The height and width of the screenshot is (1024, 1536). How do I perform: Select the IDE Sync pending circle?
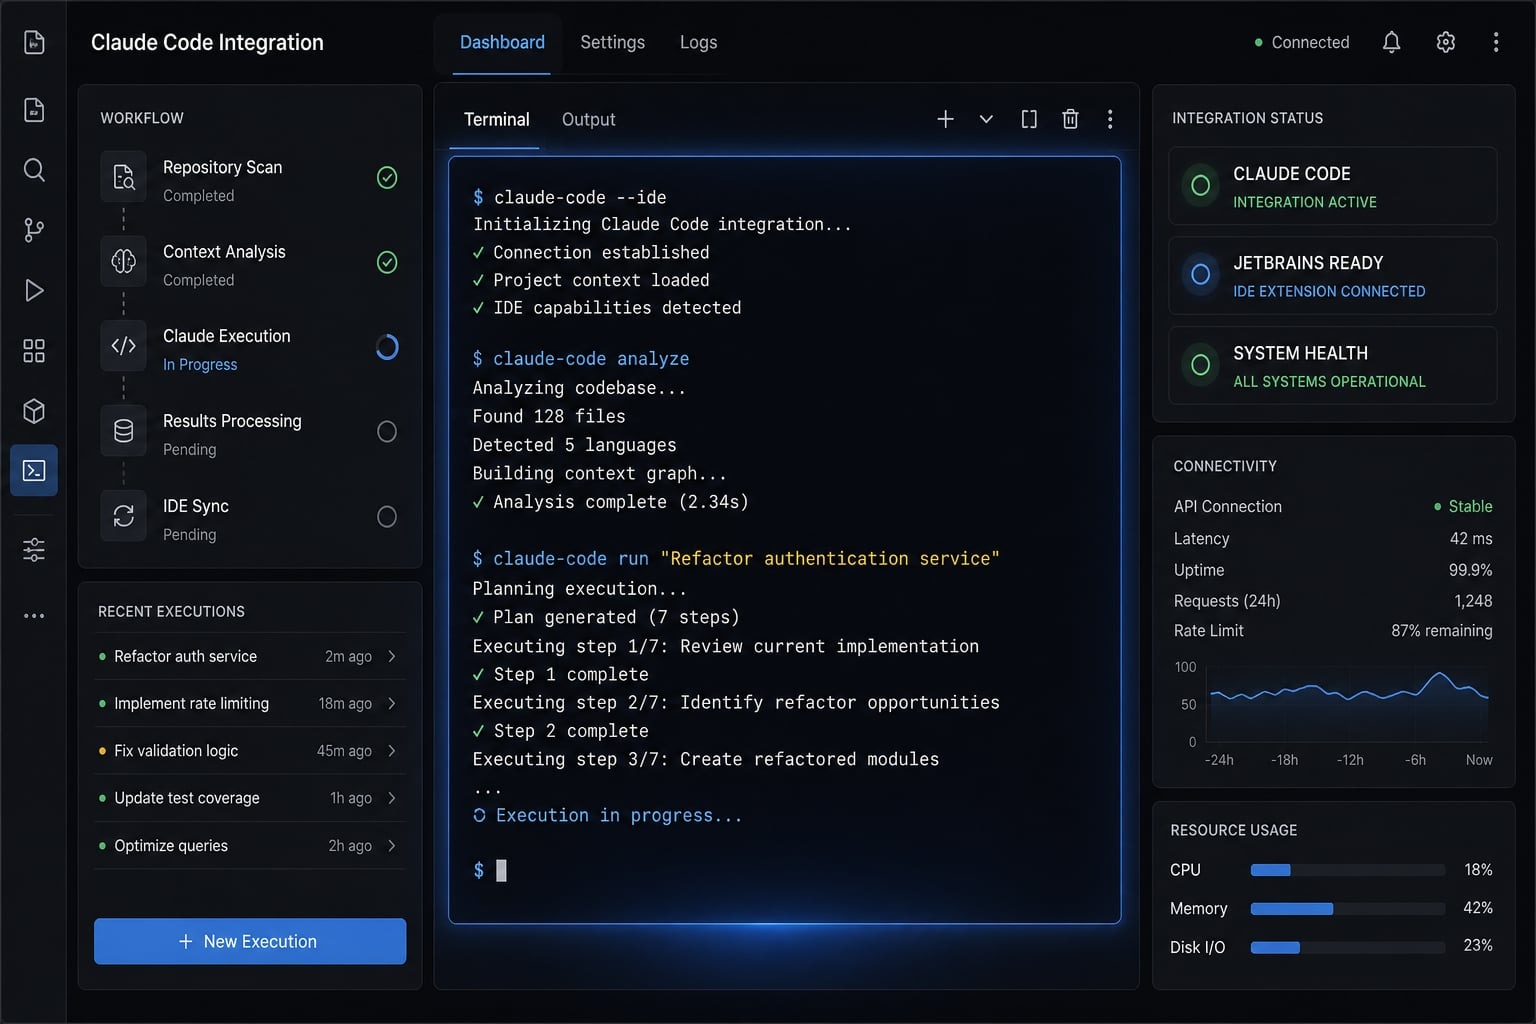[x=387, y=516]
